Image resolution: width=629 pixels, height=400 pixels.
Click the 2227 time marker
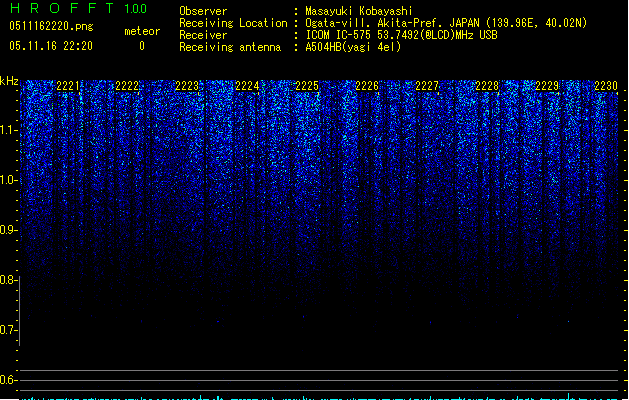pos(427,86)
